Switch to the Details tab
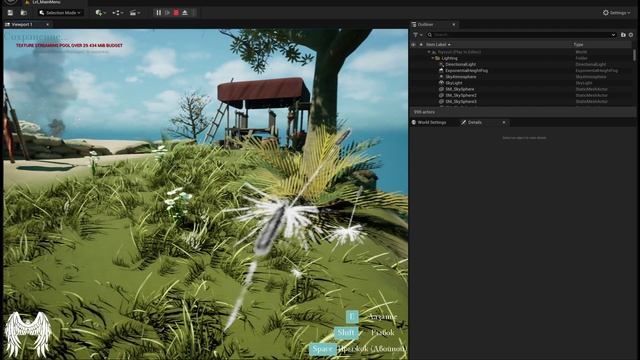Screen dimensions: 640x360 click(x=471, y=122)
